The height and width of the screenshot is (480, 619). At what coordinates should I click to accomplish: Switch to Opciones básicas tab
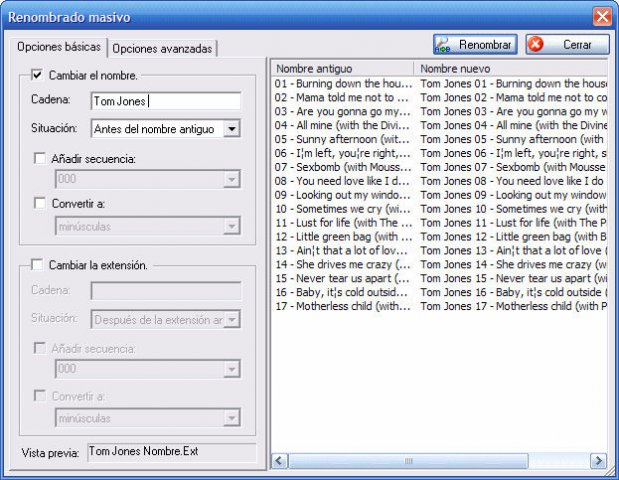coord(59,47)
